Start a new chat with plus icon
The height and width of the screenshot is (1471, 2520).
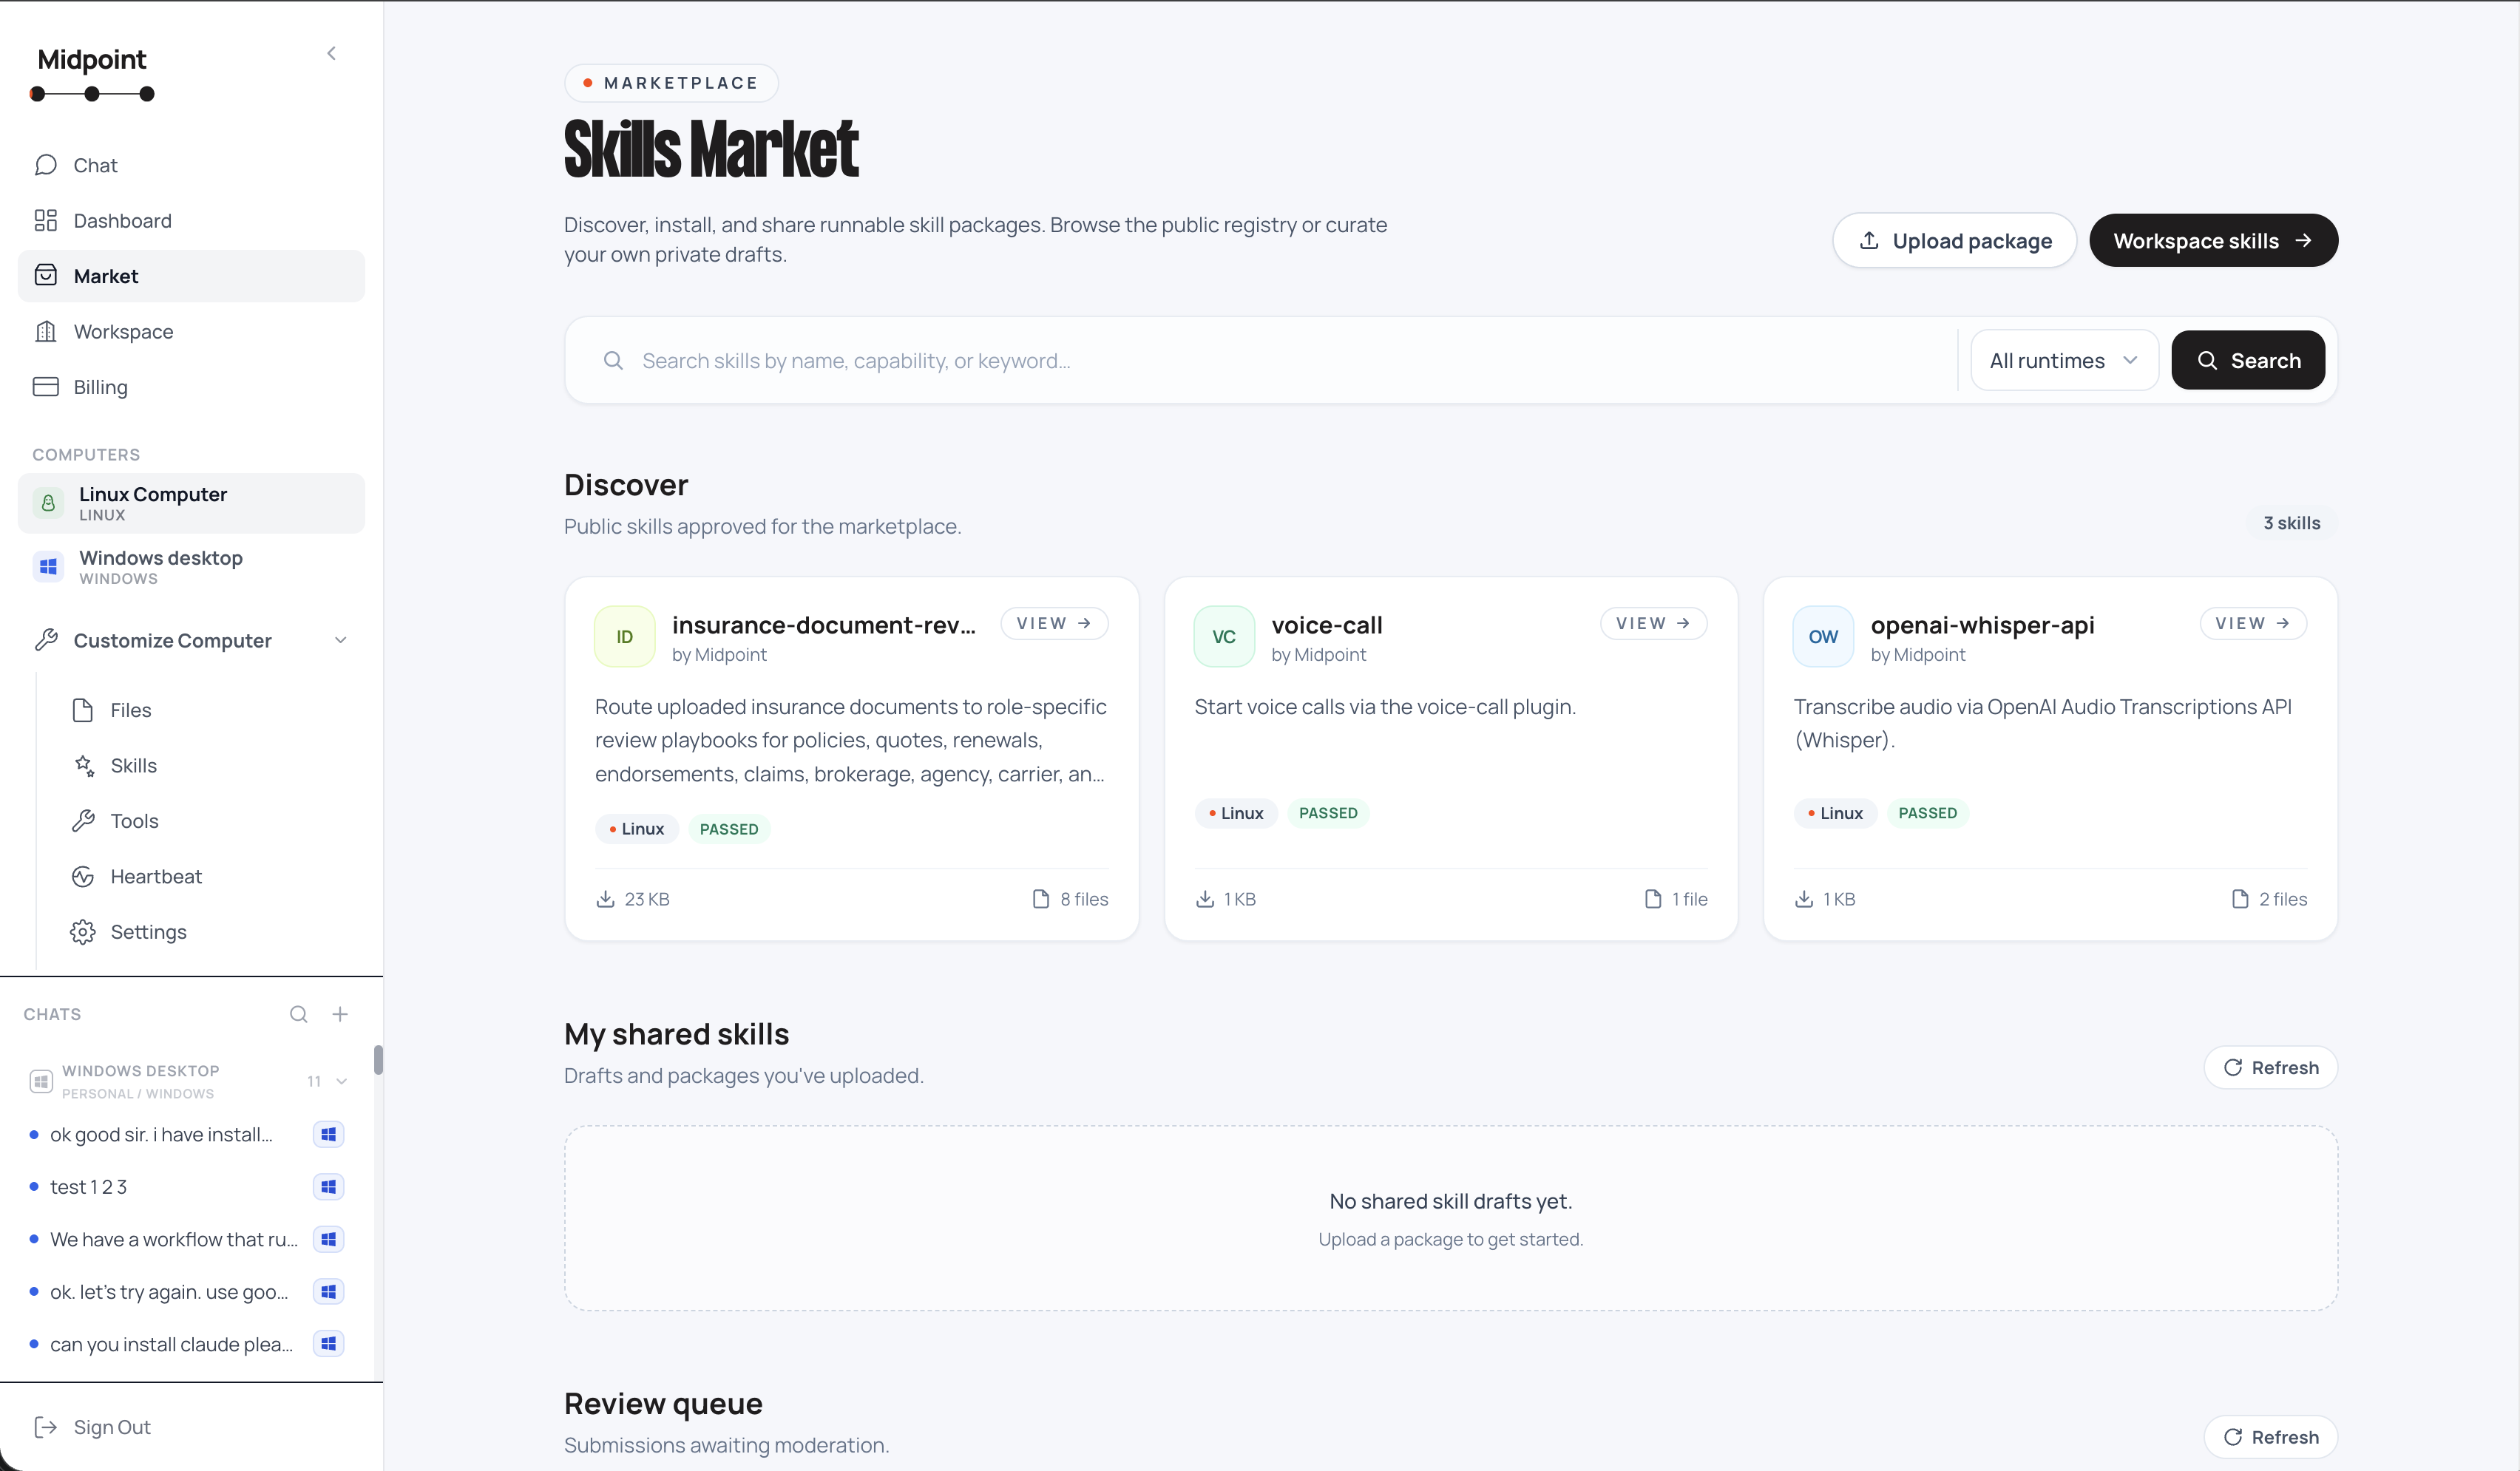[x=340, y=1014]
